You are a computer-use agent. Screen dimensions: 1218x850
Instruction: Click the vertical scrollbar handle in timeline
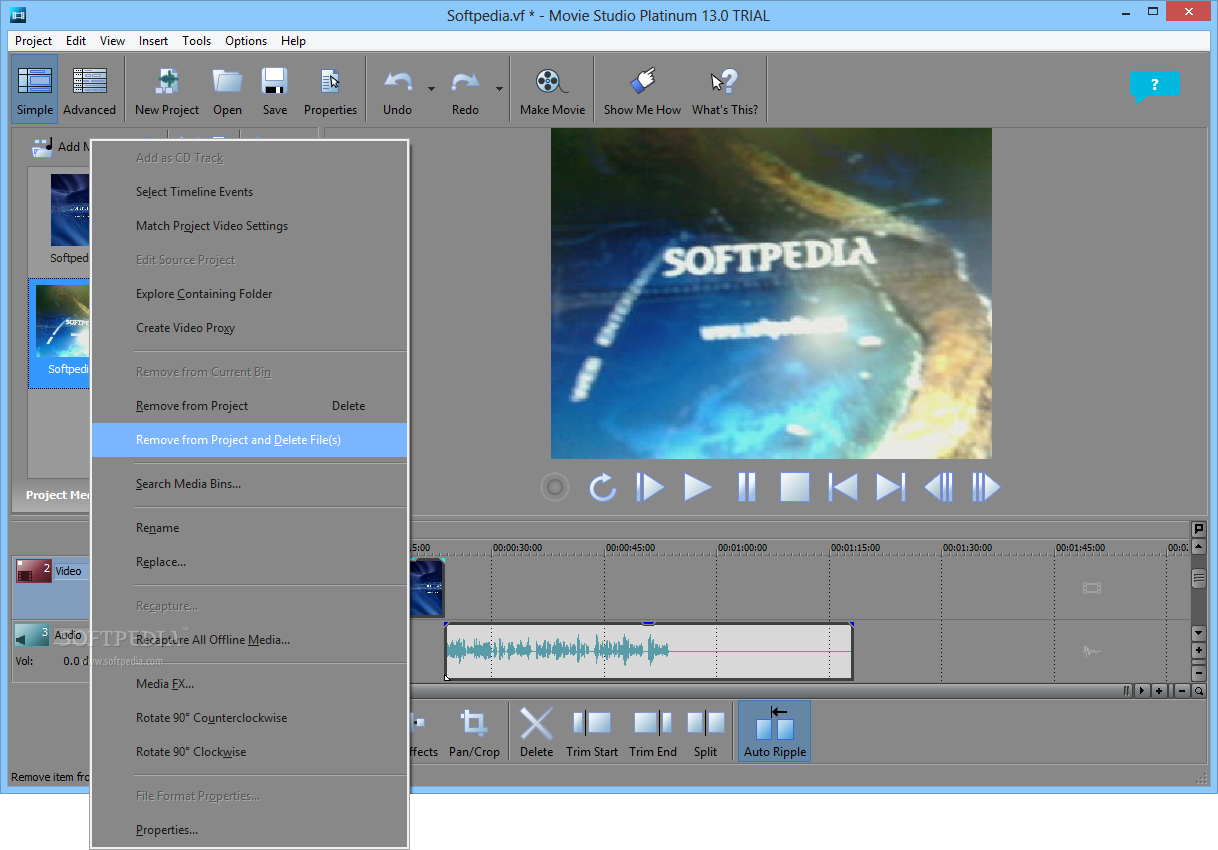(1198, 579)
